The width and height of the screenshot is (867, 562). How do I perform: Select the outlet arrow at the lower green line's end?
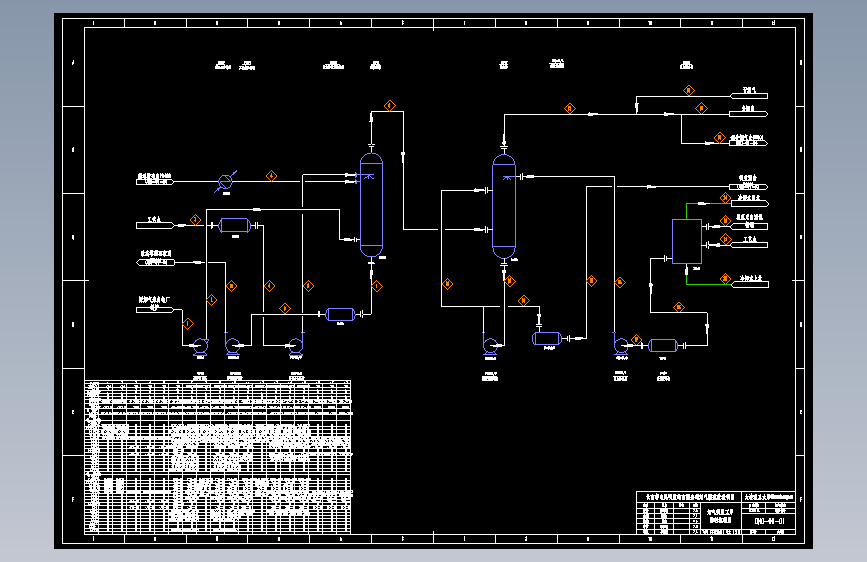pos(750,284)
